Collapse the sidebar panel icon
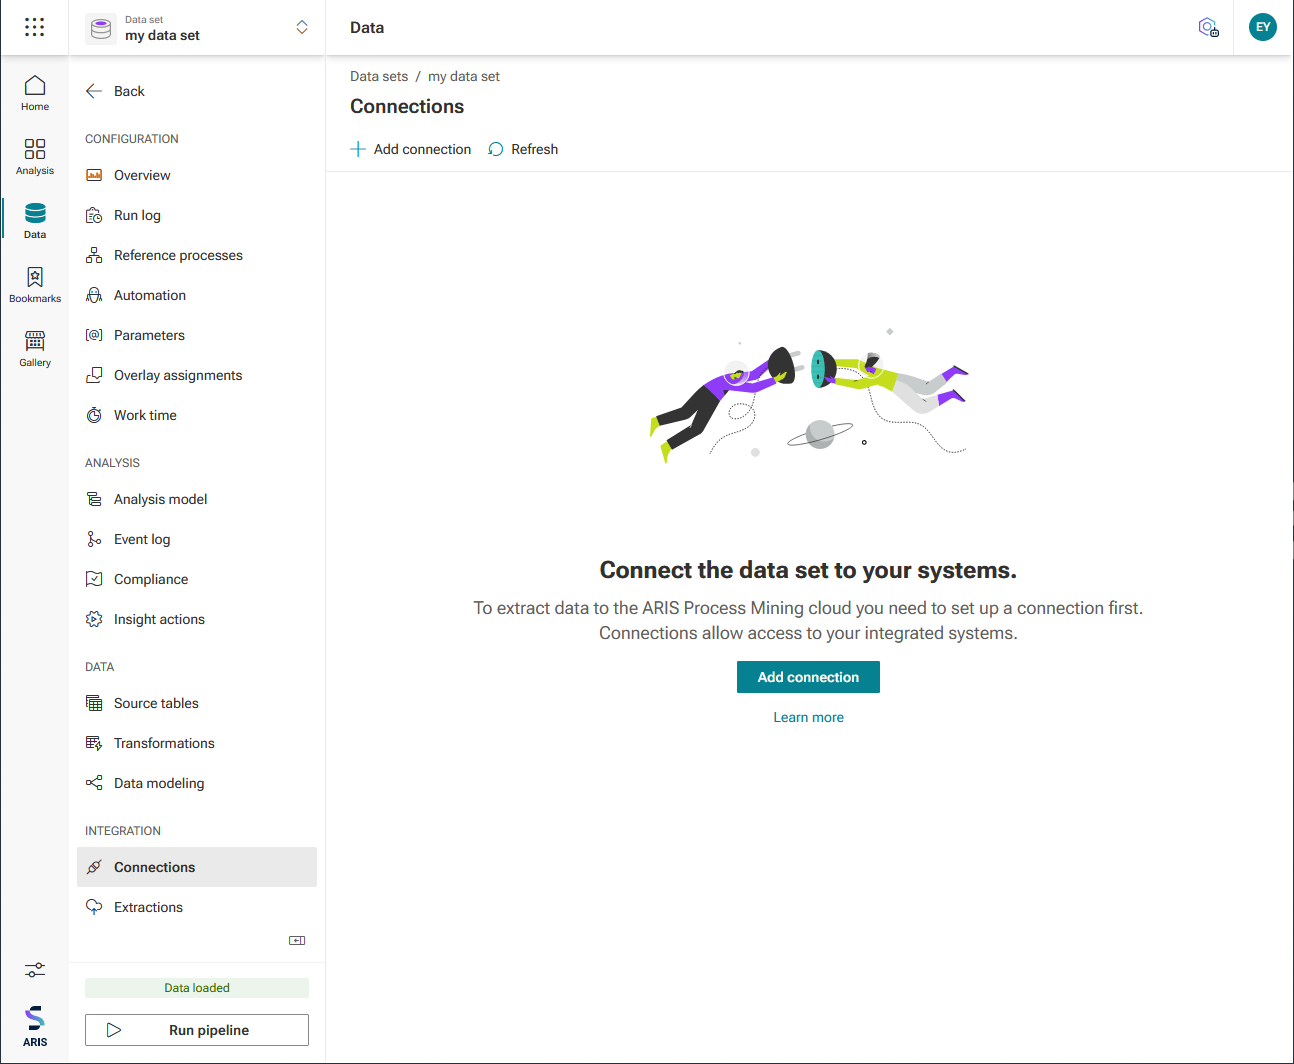The width and height of the screenshot is (1294, 1064). tap(297, 940)
